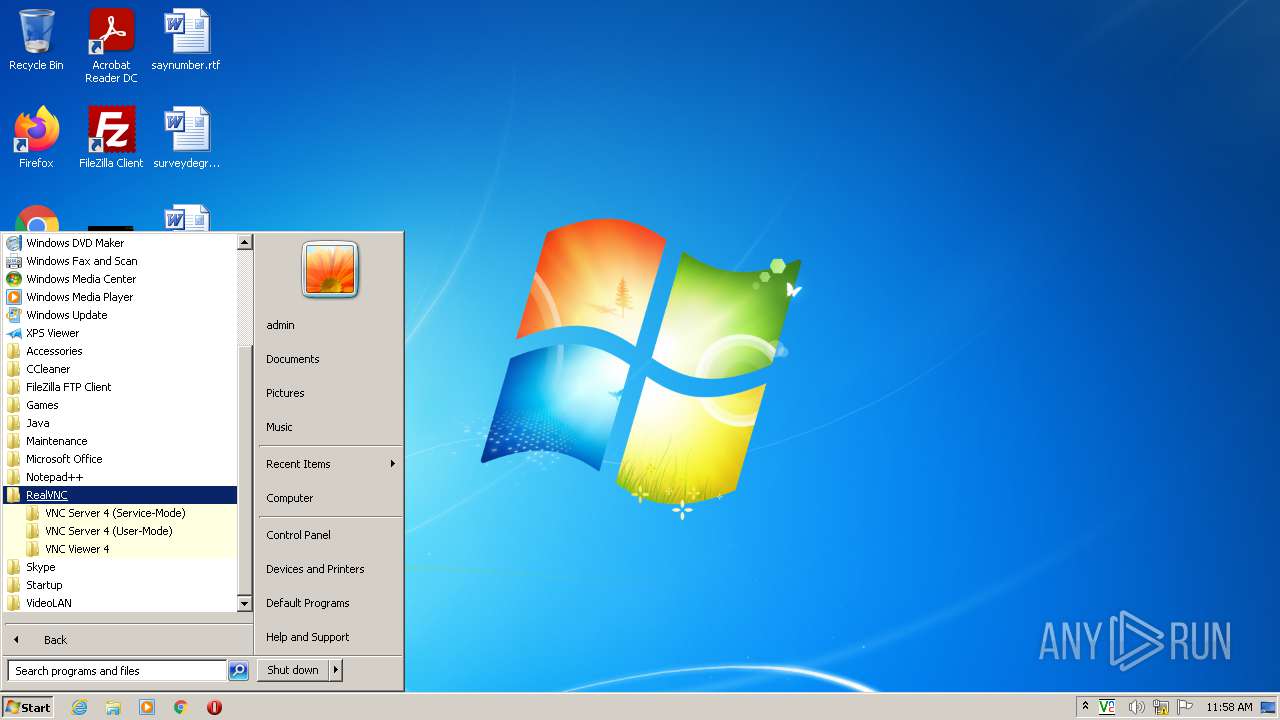1280x720 pixels.
Task: Expand the CCleaner folder
Action: (x=120, y=369)
